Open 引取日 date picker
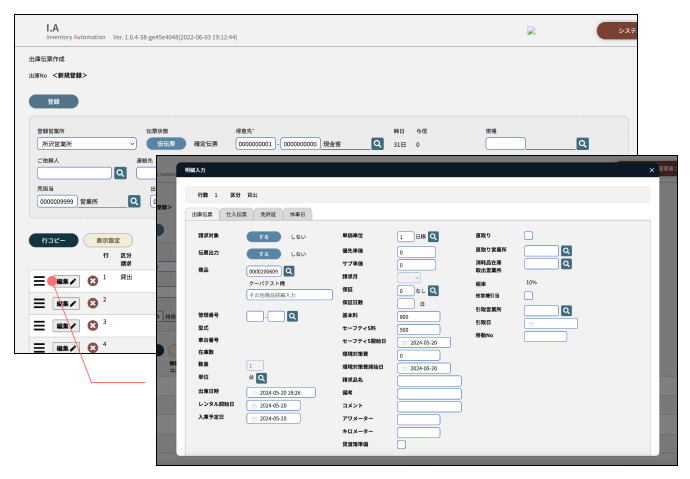 tap(551, 324)
